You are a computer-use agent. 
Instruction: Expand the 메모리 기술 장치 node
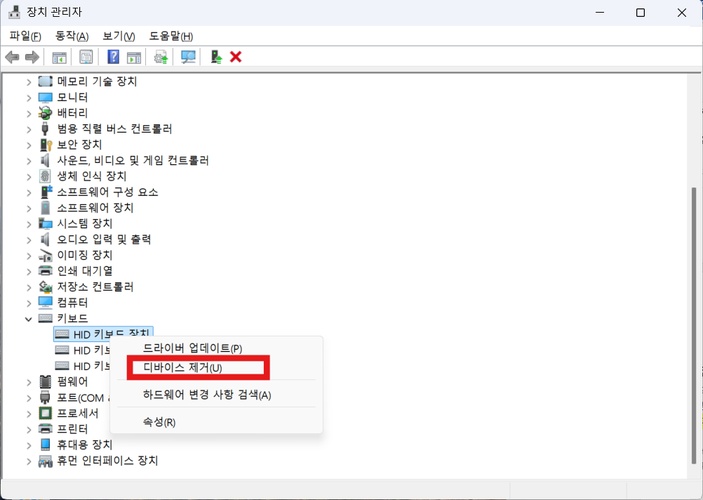coord(29,82)
